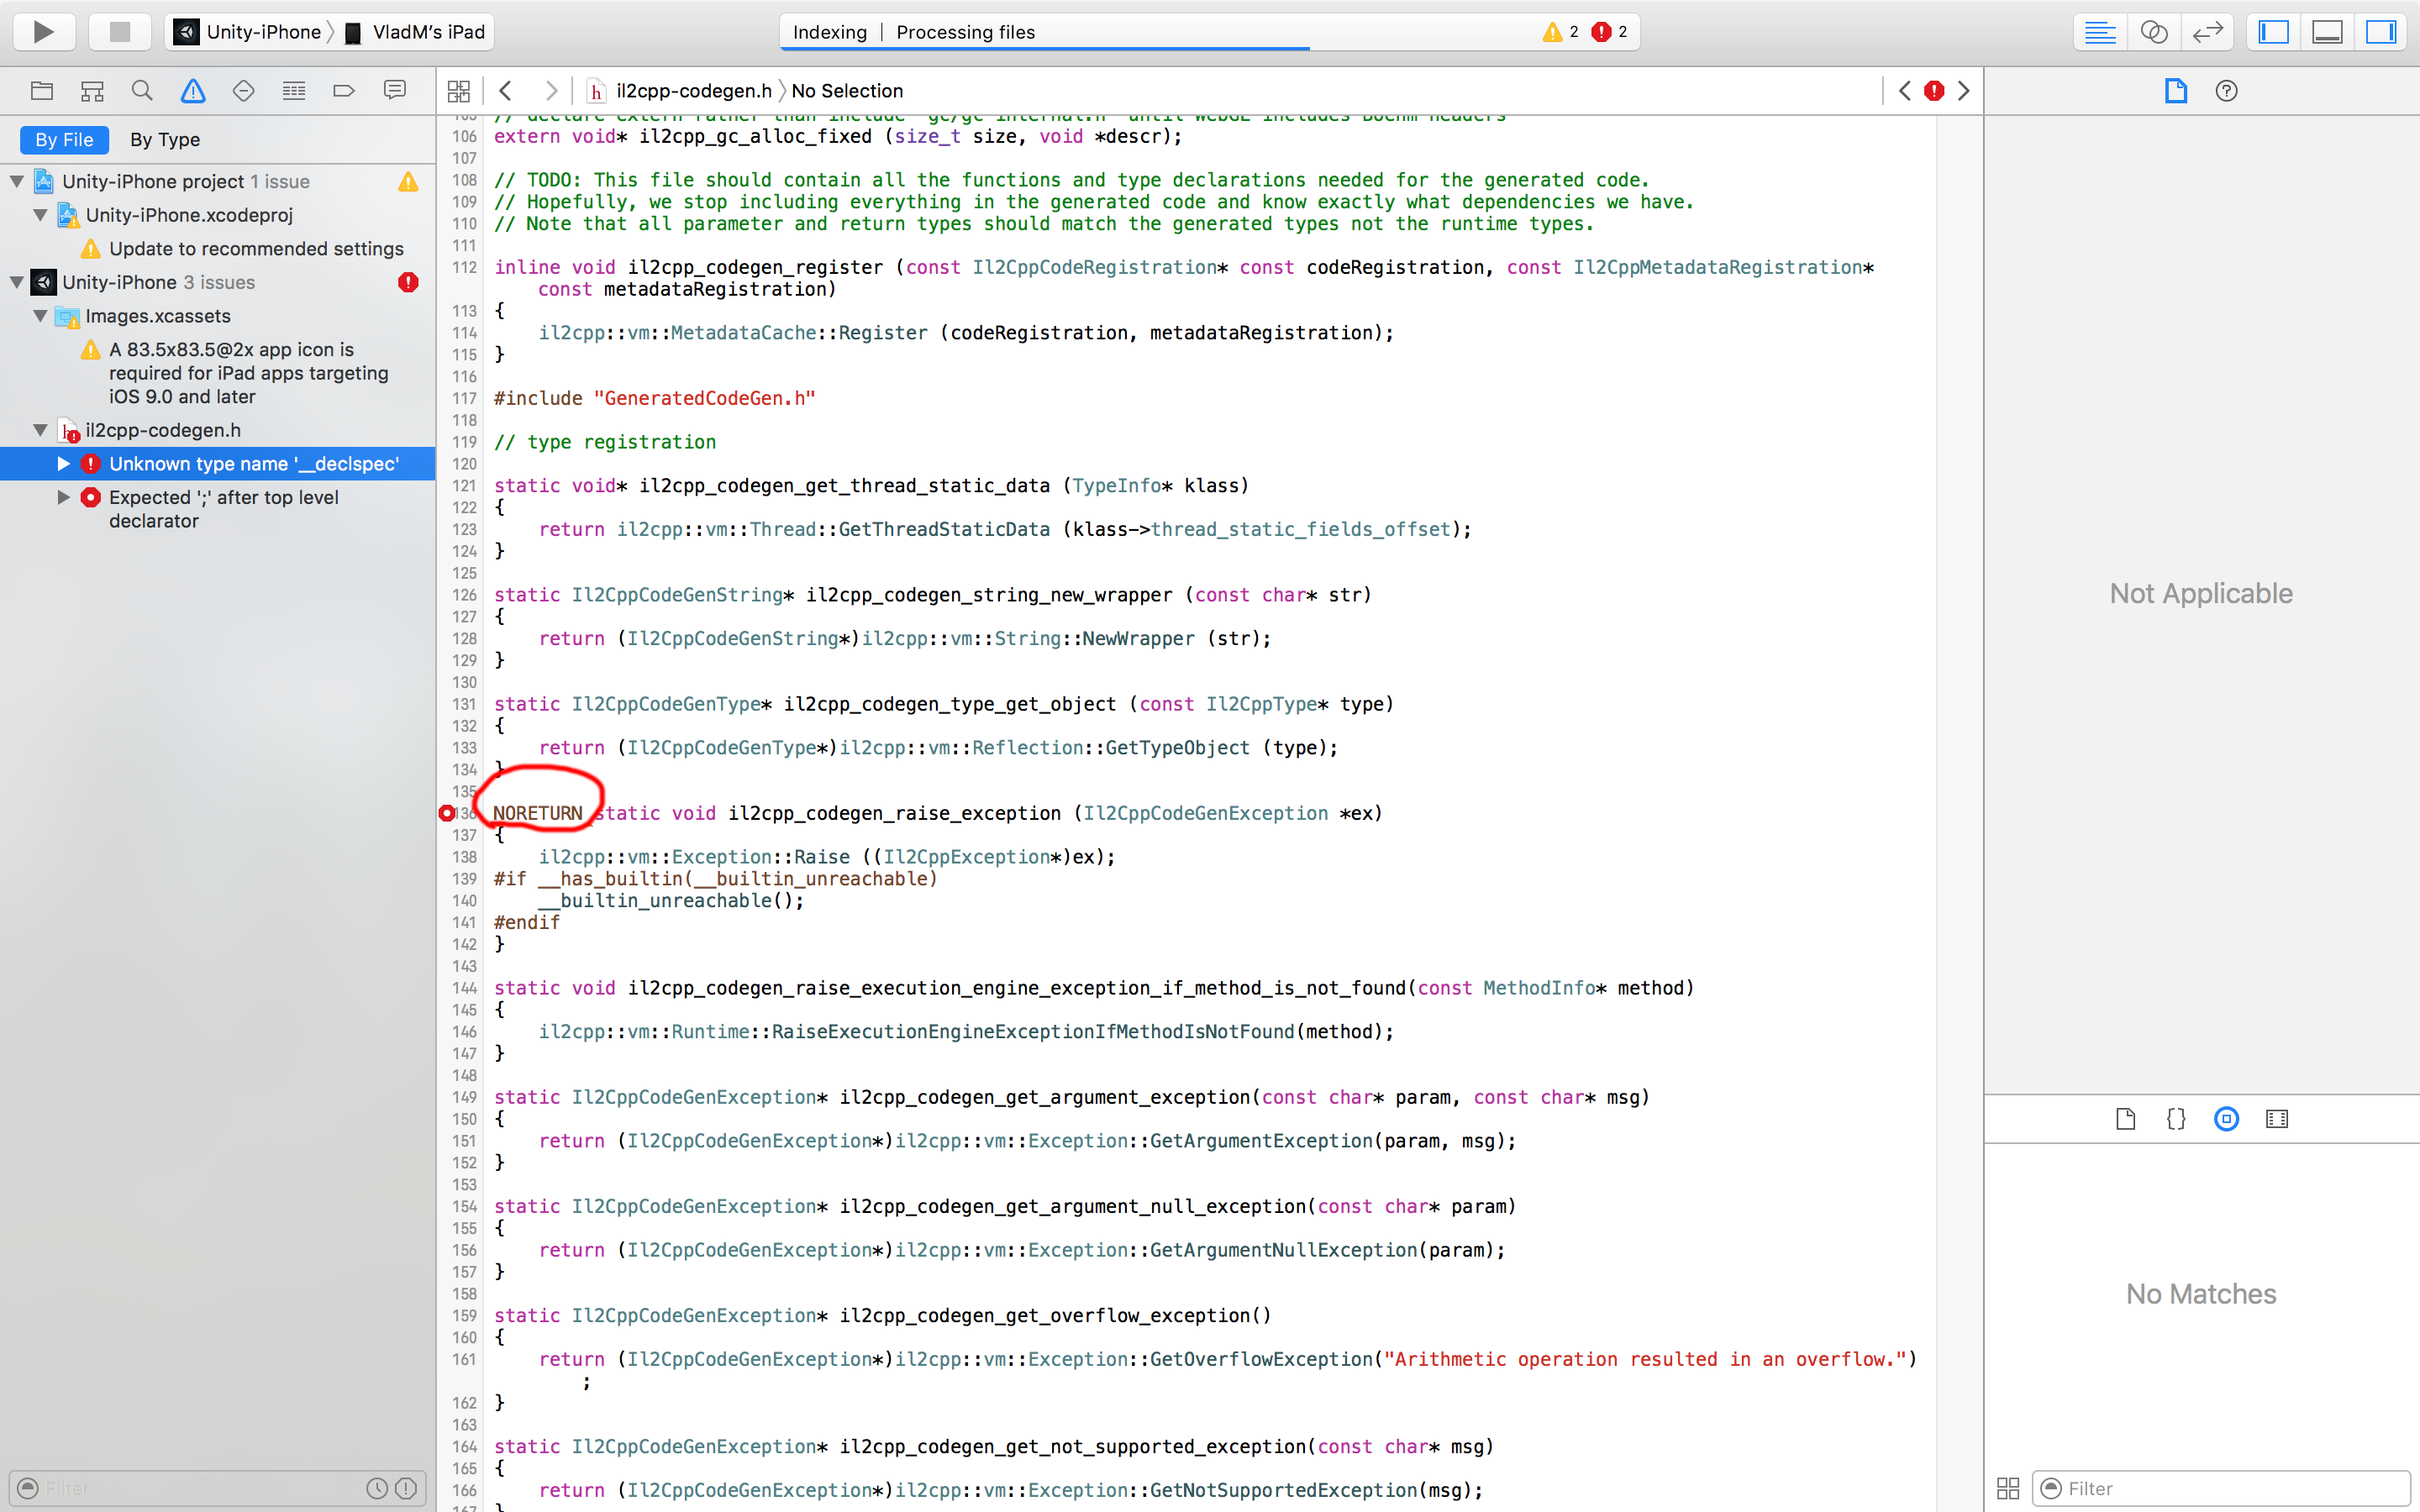Show the Code Snippet library
The height and width of the screenshot is (1512, 2420).
[2176, 1119]
